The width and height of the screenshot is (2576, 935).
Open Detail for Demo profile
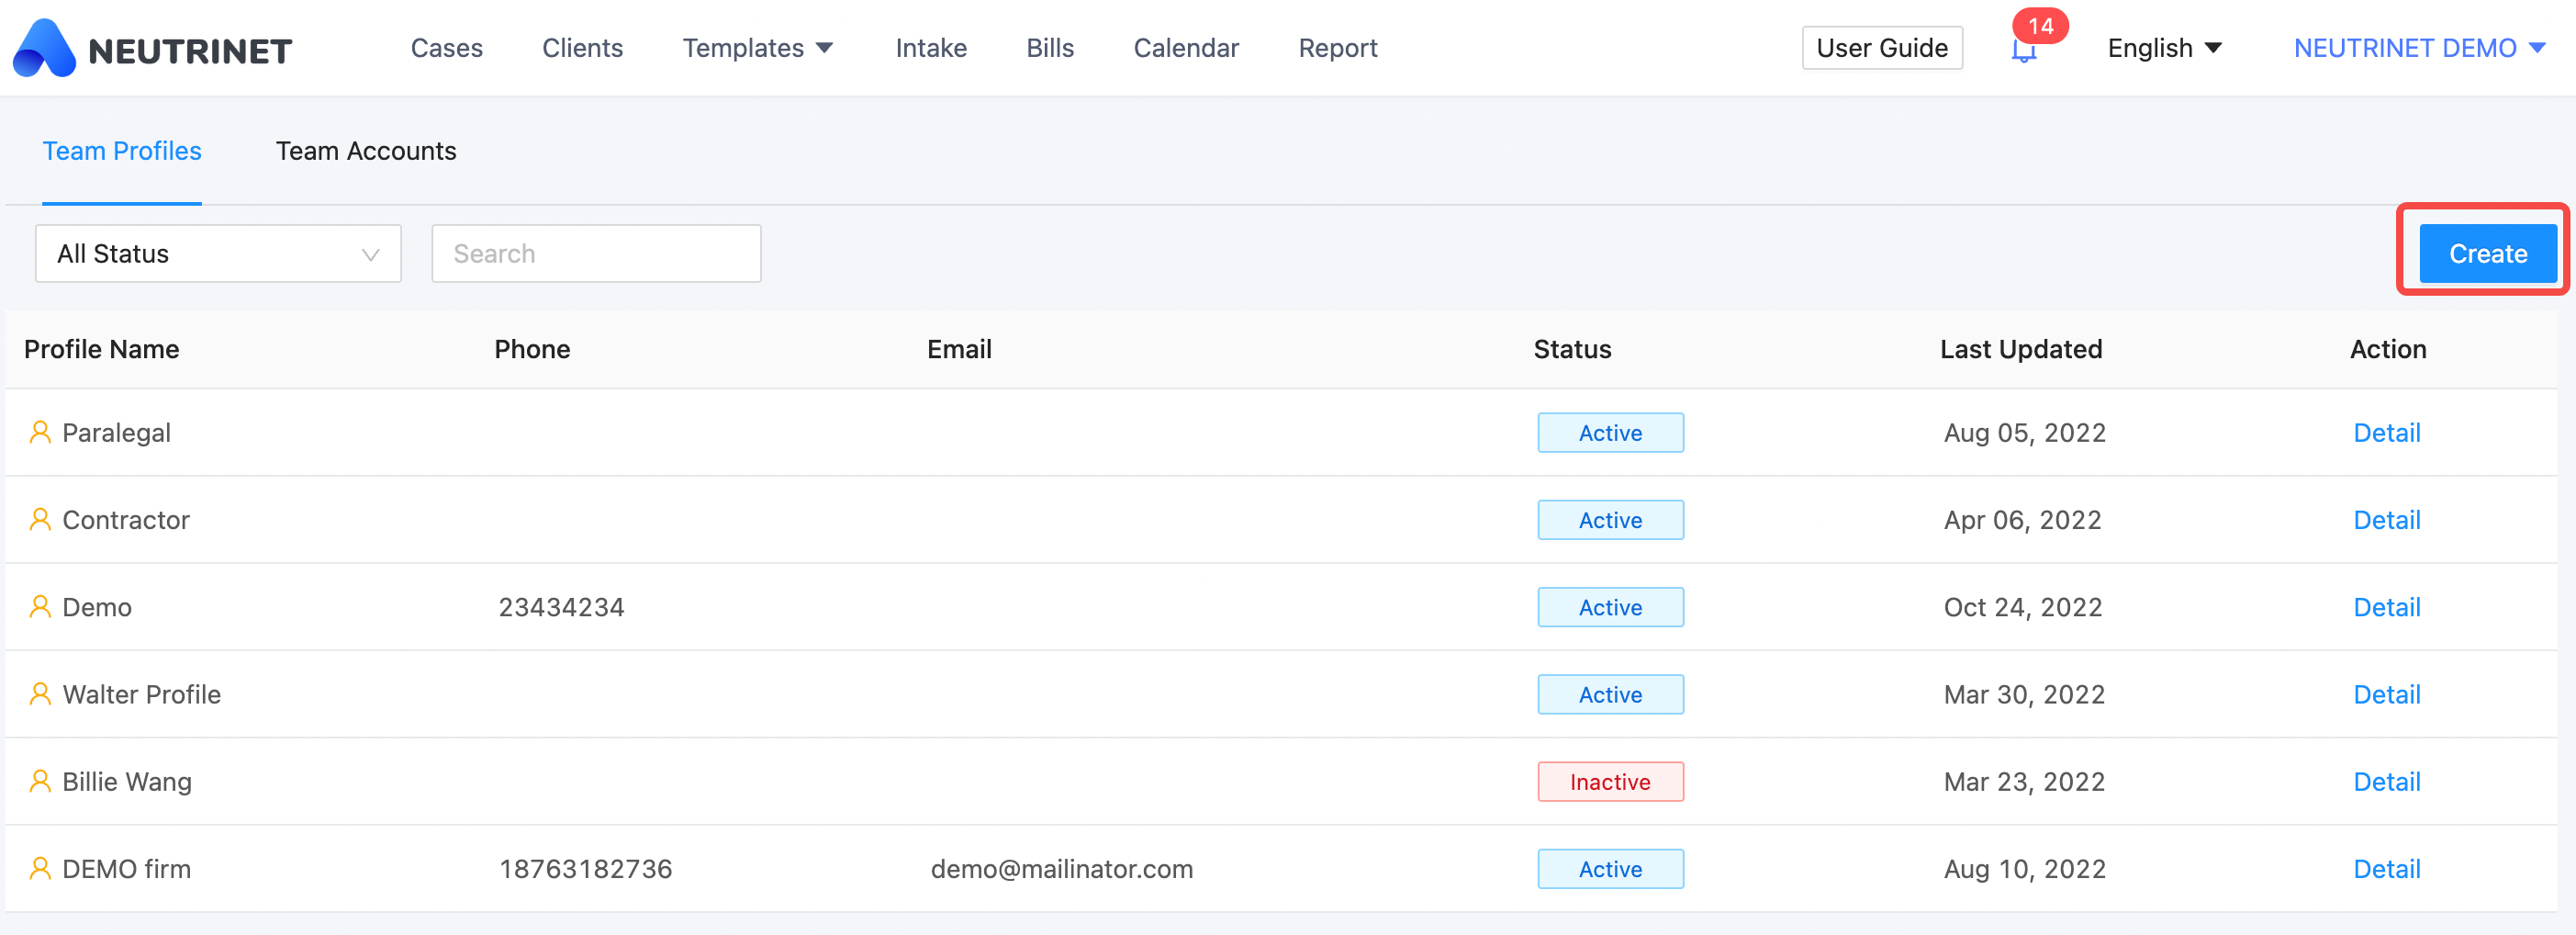point(2386,606)
